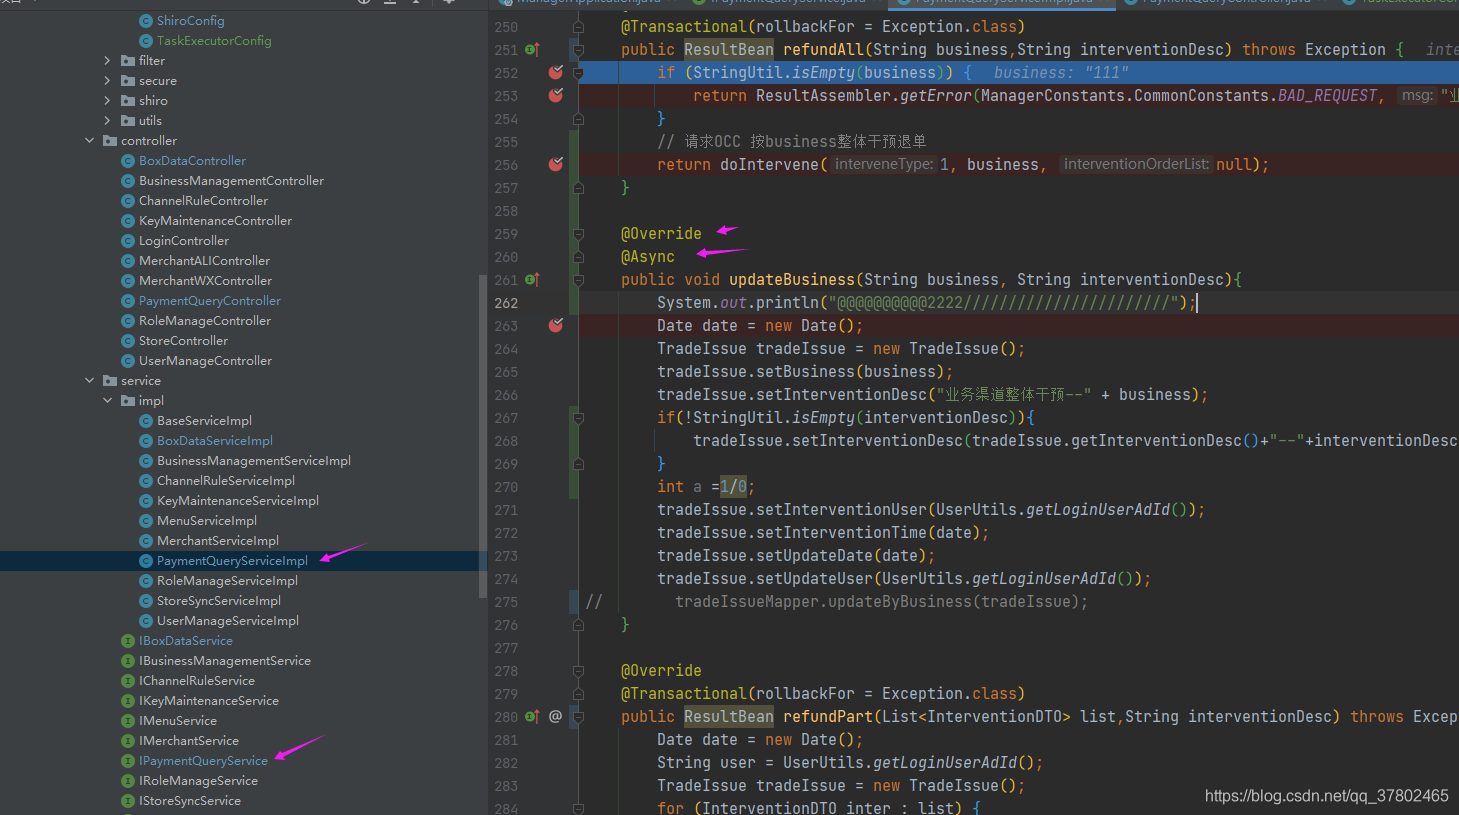Disable the breakpoint on line 263
Viewport: 1459px width, 815px height.
[x=556, y=325]
